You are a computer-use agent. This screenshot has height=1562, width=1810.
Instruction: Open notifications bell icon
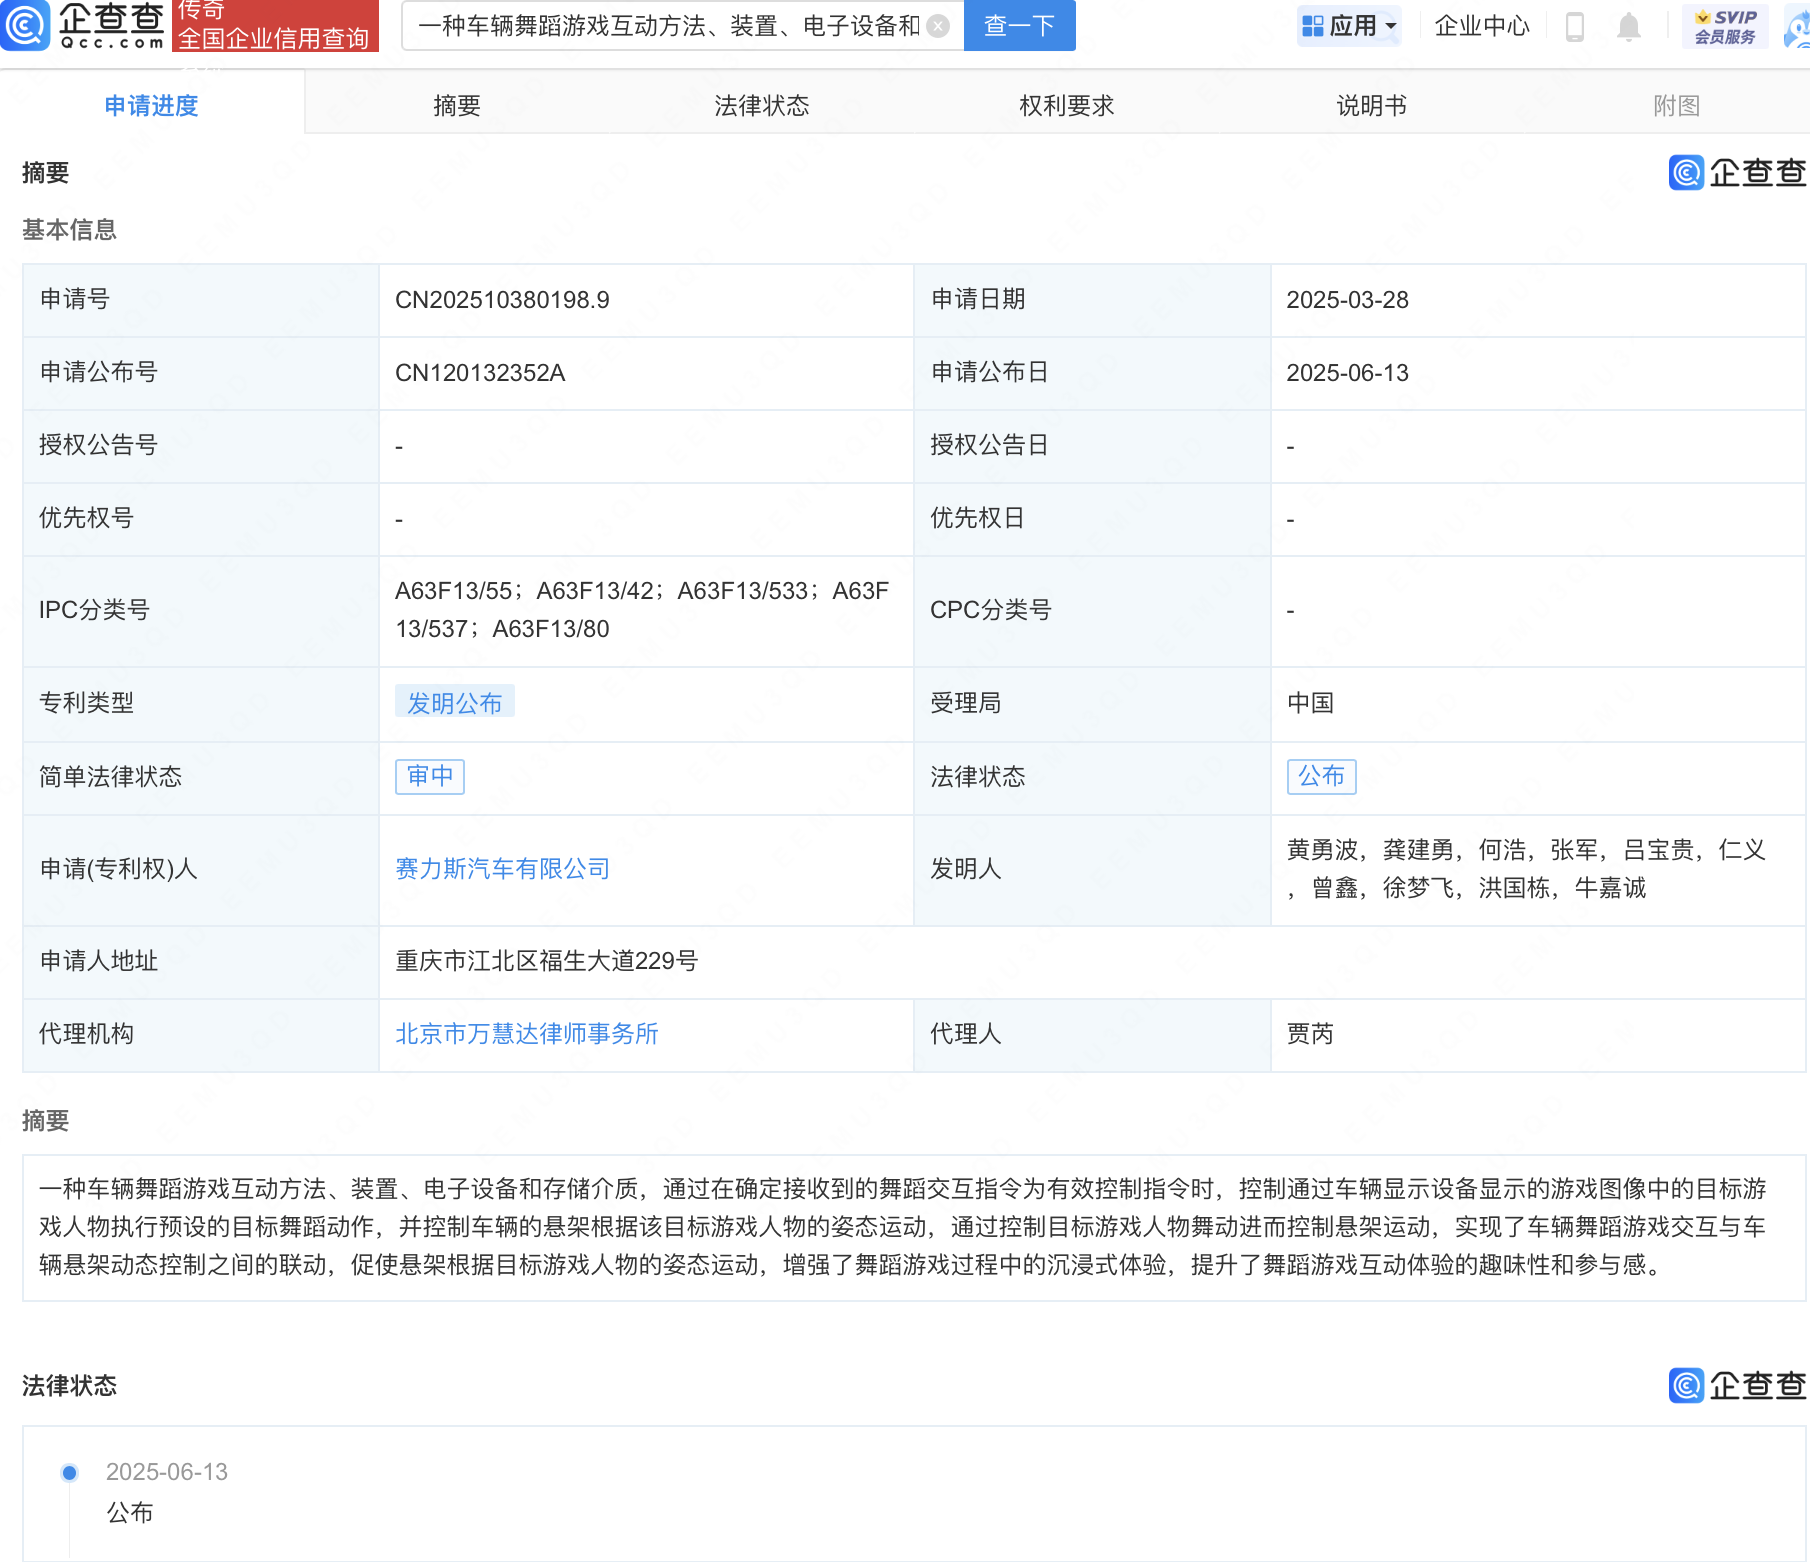[x=1629, y=26]
